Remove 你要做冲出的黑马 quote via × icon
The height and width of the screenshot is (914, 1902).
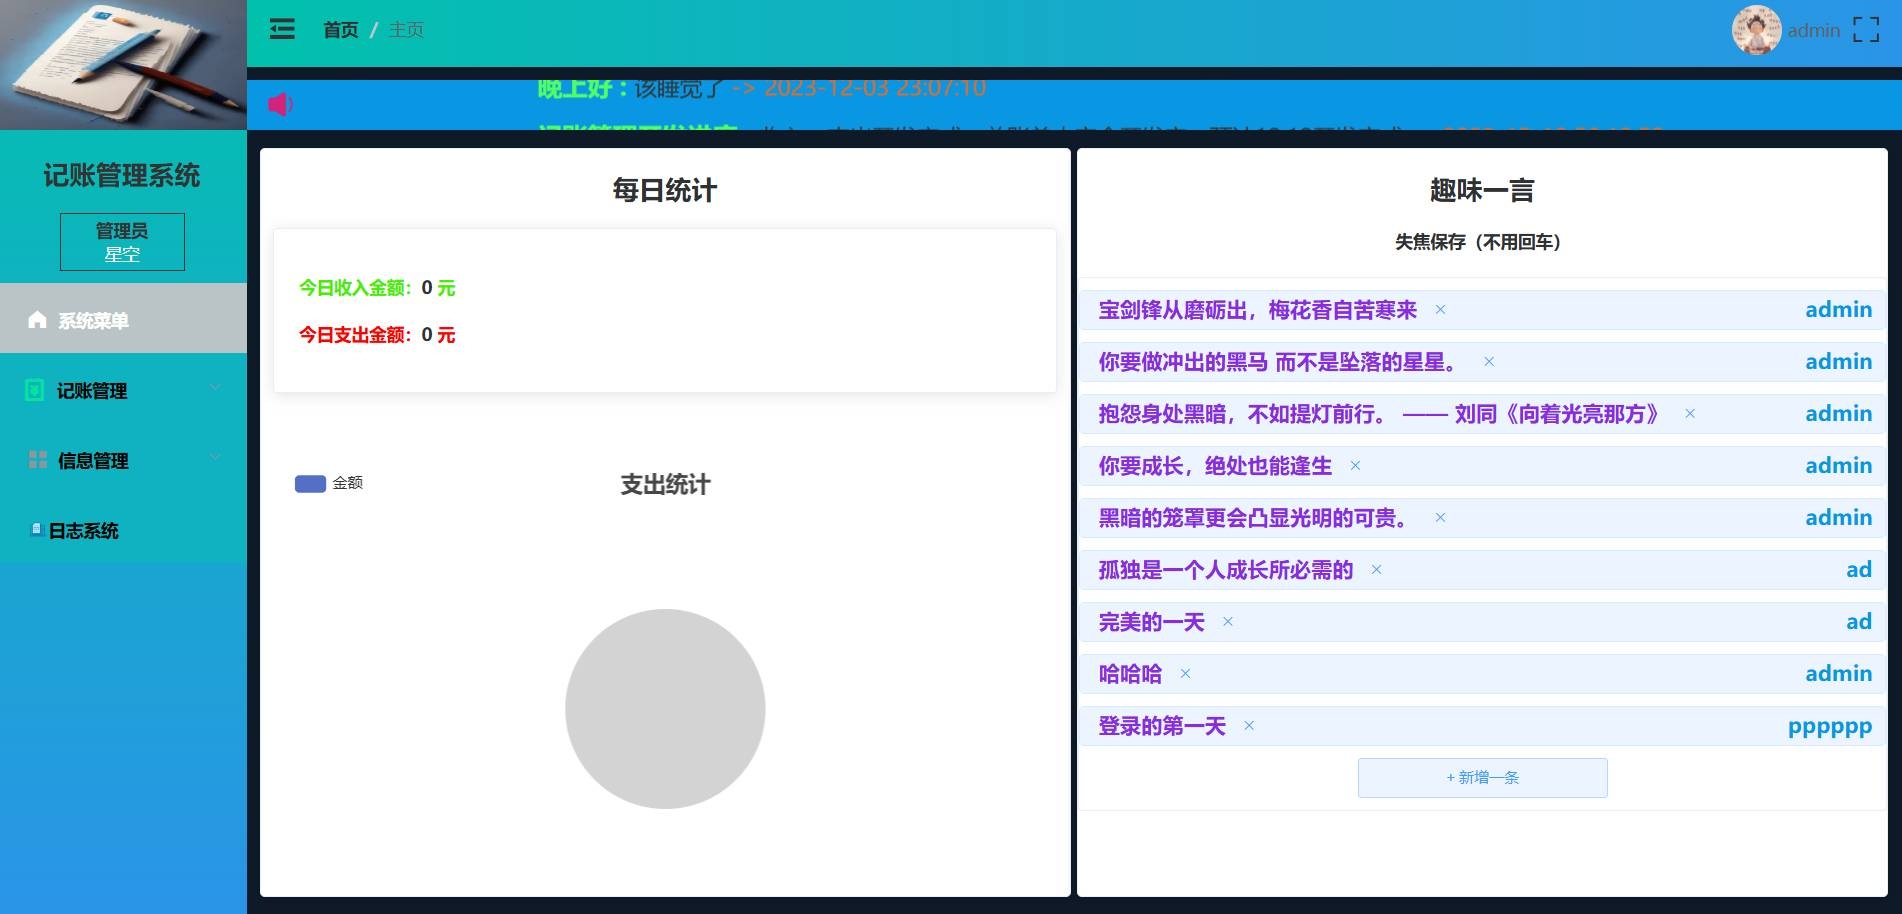[1488, 362]
